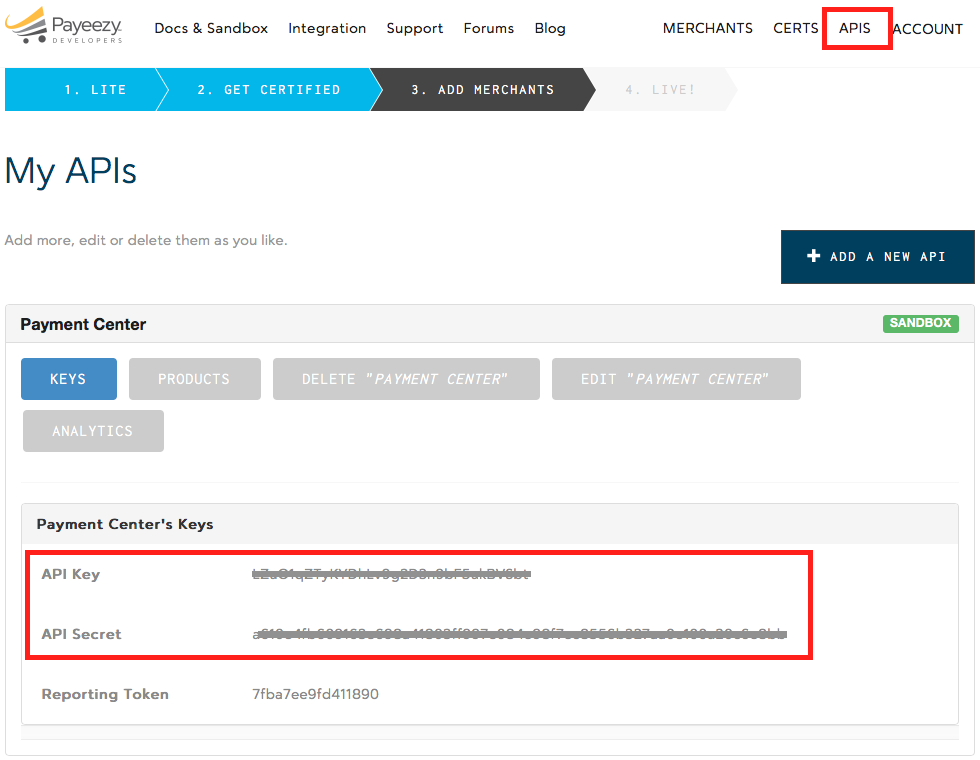Click the My APIs page heading
Screen dimensions: 980x760
point(71,171)
